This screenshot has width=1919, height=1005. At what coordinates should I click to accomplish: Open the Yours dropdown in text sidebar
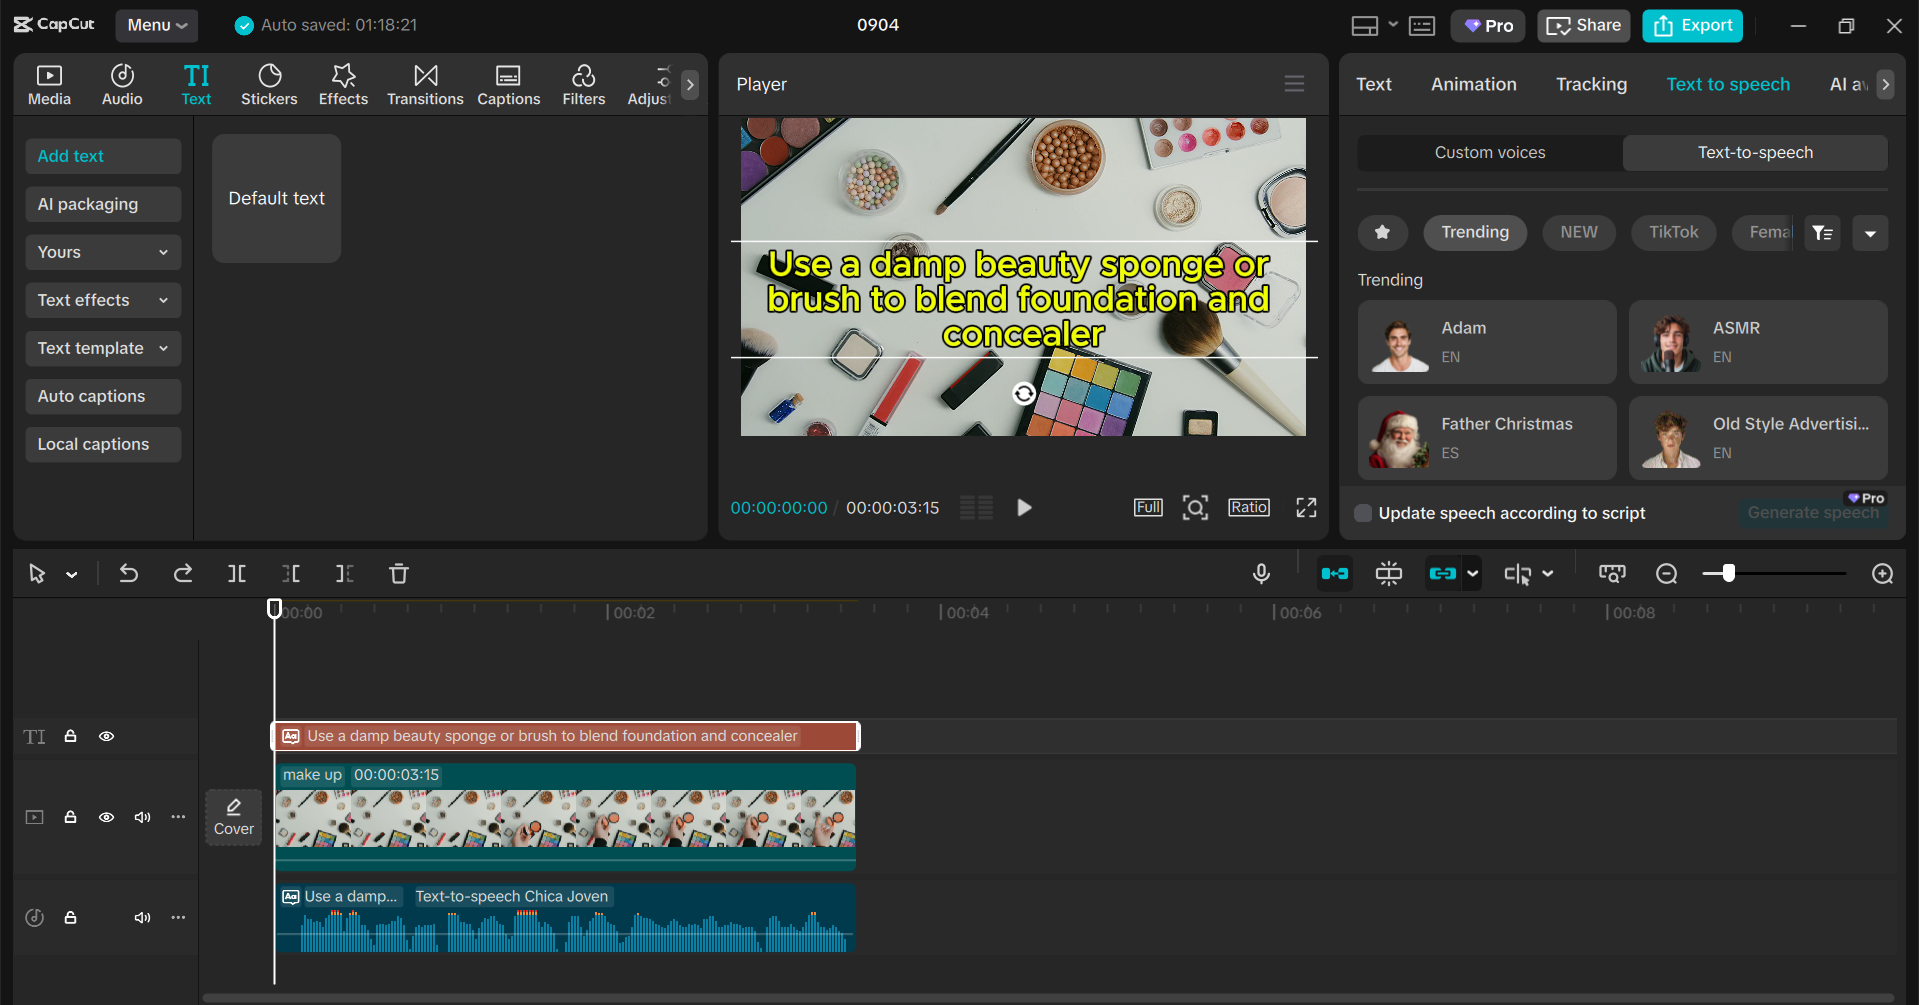[102, 252]
